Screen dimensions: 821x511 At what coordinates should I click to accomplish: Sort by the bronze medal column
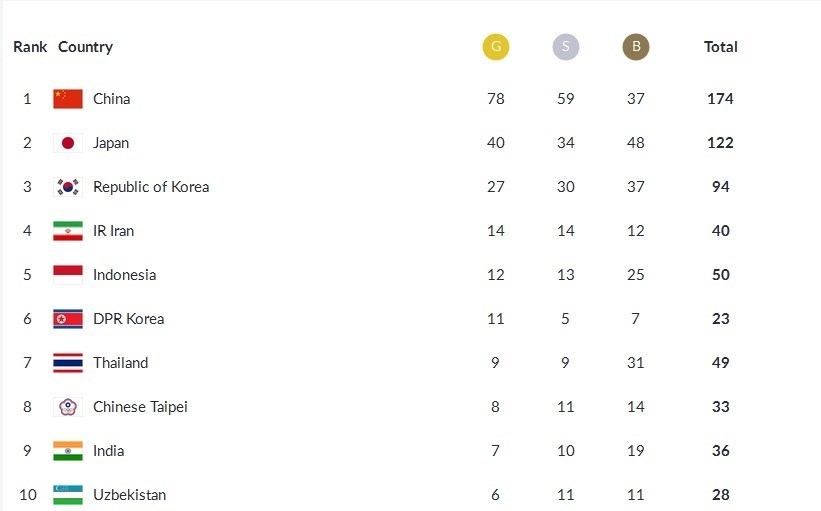pos(635,47)
